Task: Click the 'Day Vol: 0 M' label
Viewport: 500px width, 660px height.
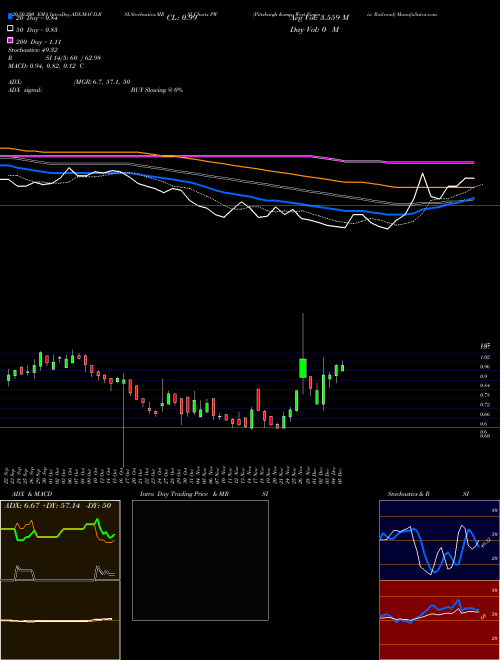Action: pos(314,29)
